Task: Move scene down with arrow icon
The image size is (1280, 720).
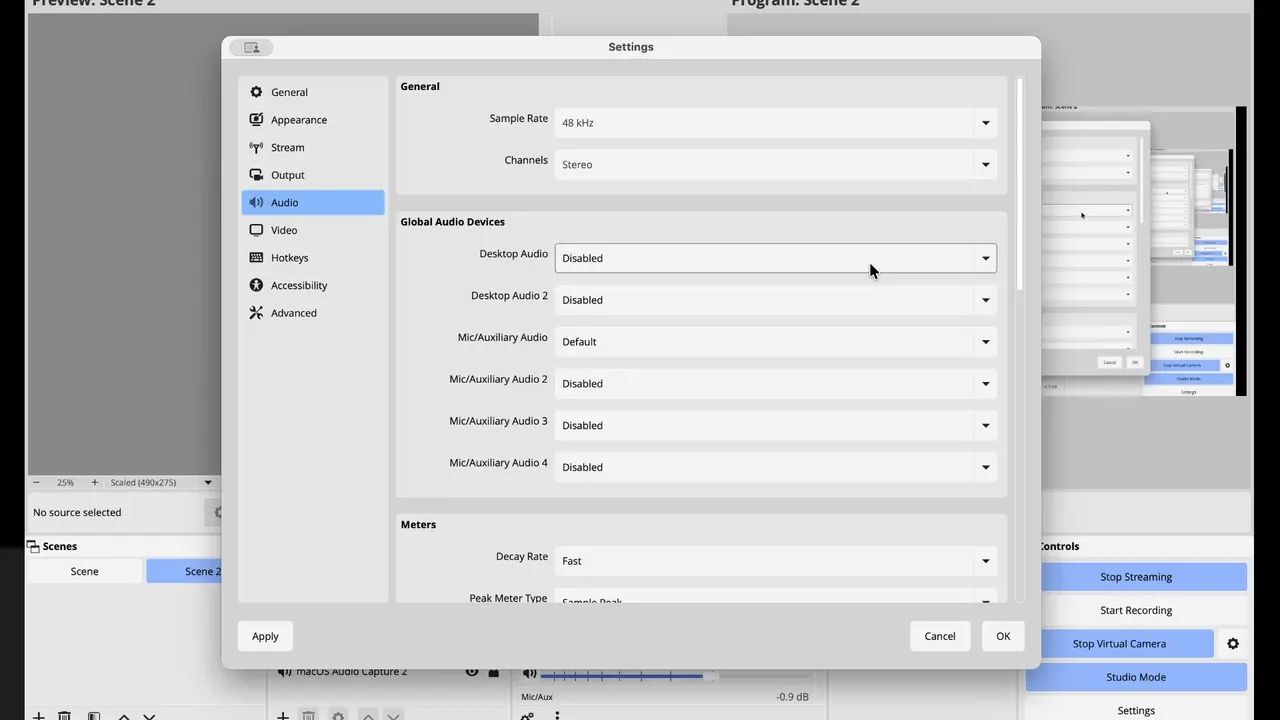Action: tap(149, 716)
